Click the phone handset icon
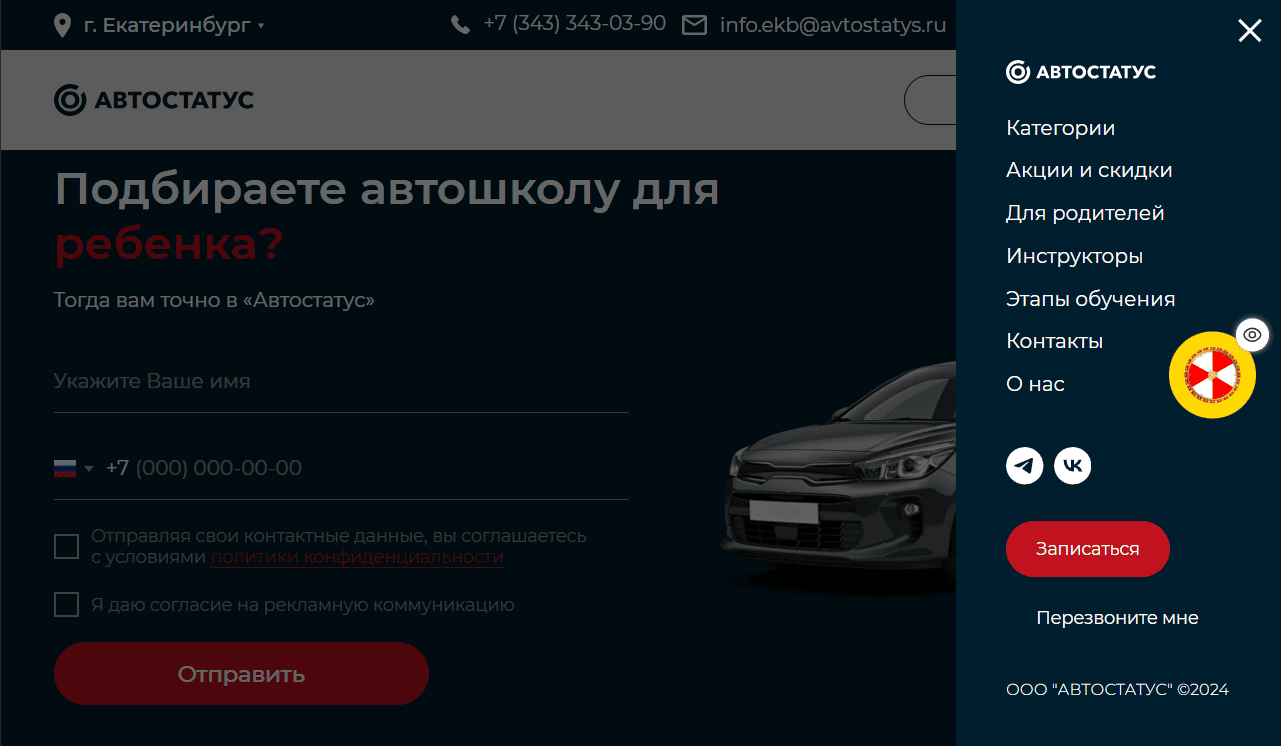This screenshot has height=746, width=1281. [460, 25]
